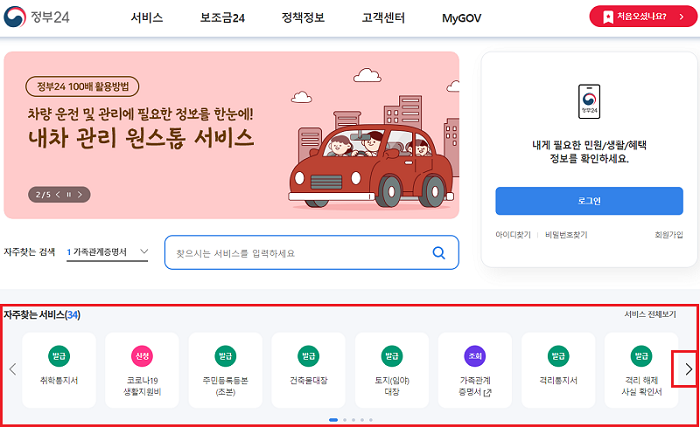Open the 보조금24 menu
This screenshot has height=427, width=700.
(x=222, y=18)
